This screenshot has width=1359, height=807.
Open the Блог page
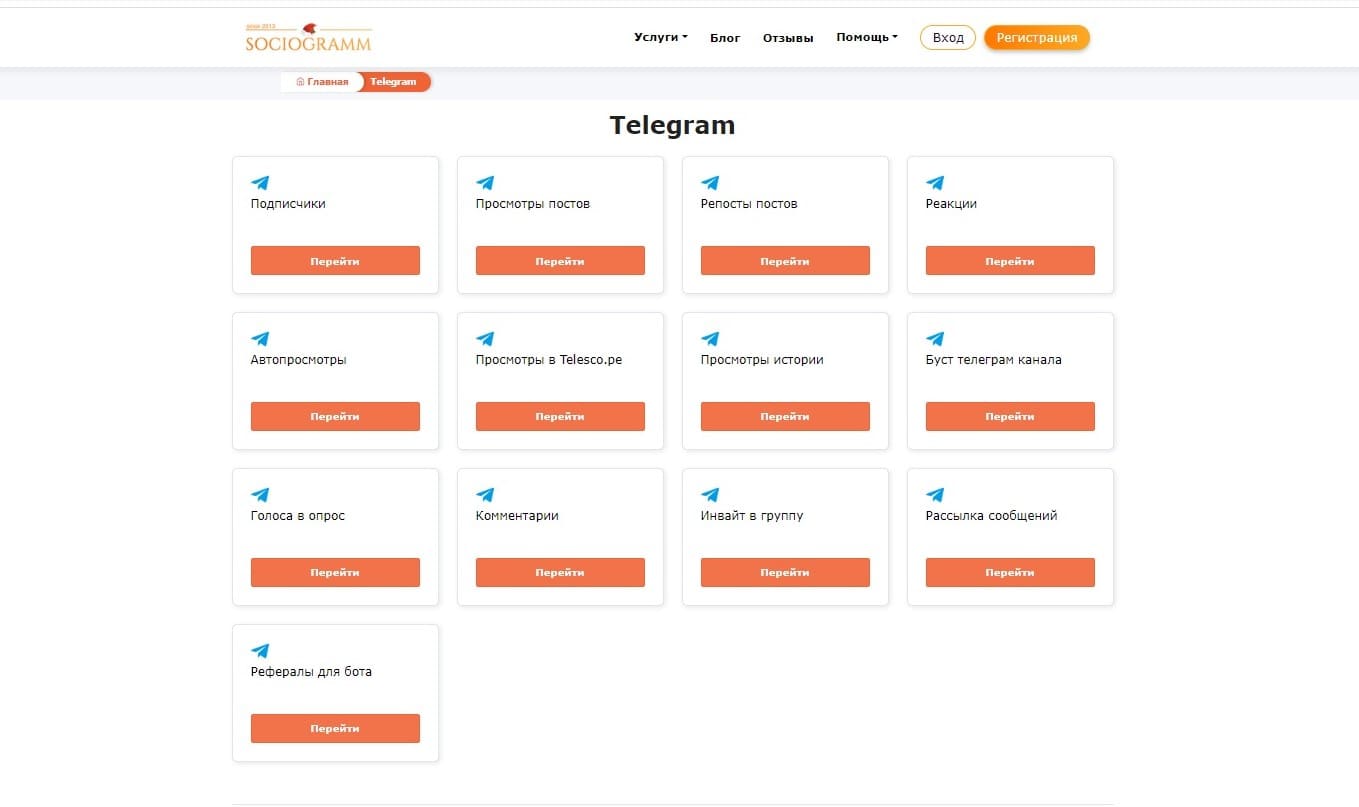pyautogui.click(x=725, y=38)
